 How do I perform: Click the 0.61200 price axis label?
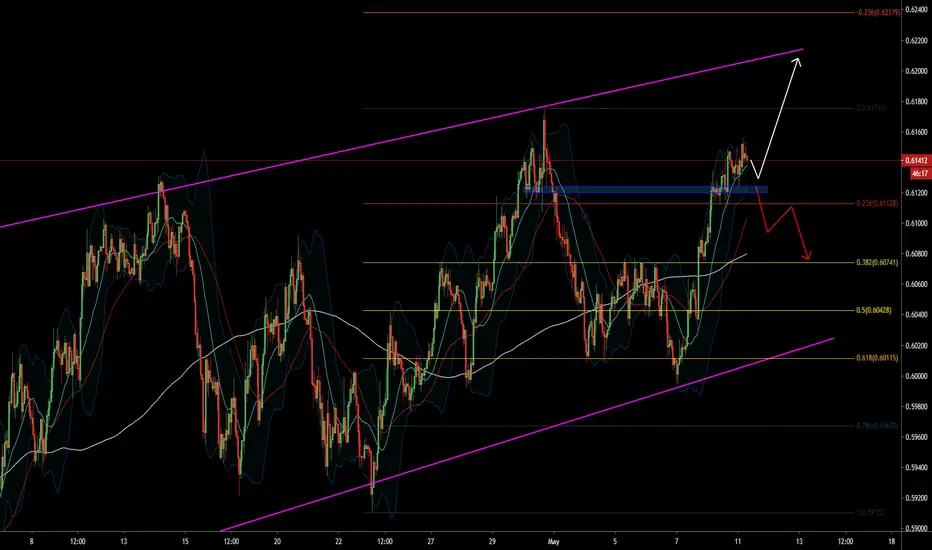[x=916, y=193]
